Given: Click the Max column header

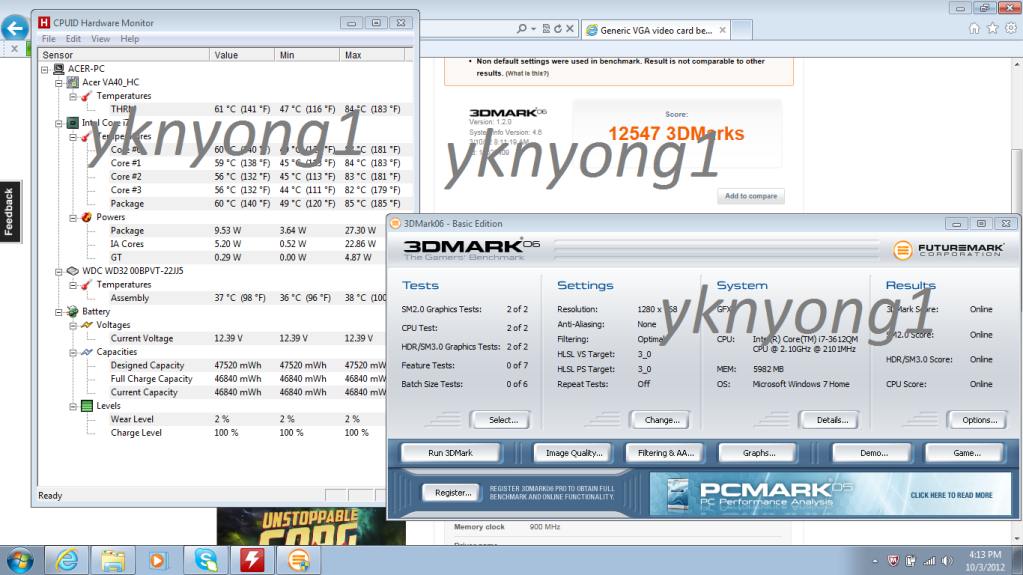Looking at the screenshot, I should (x=373, y=55).
